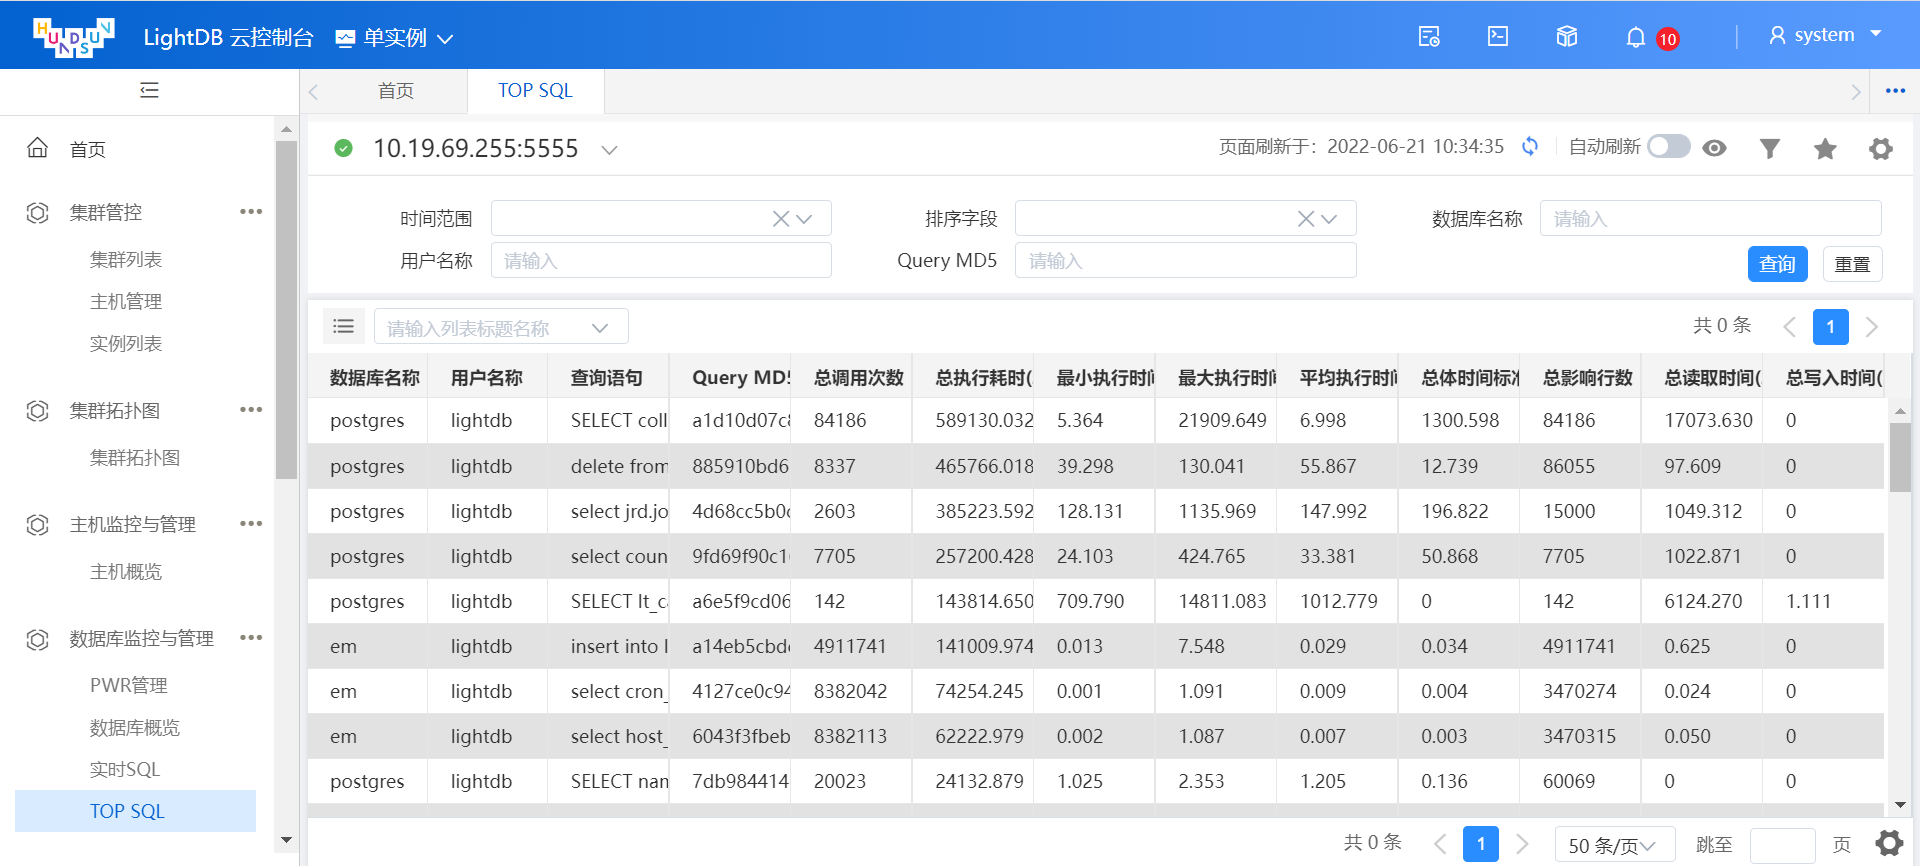Open the settings gear in the instance bar
This screenshot has height=866, width=1920.
click(1881, 149)
